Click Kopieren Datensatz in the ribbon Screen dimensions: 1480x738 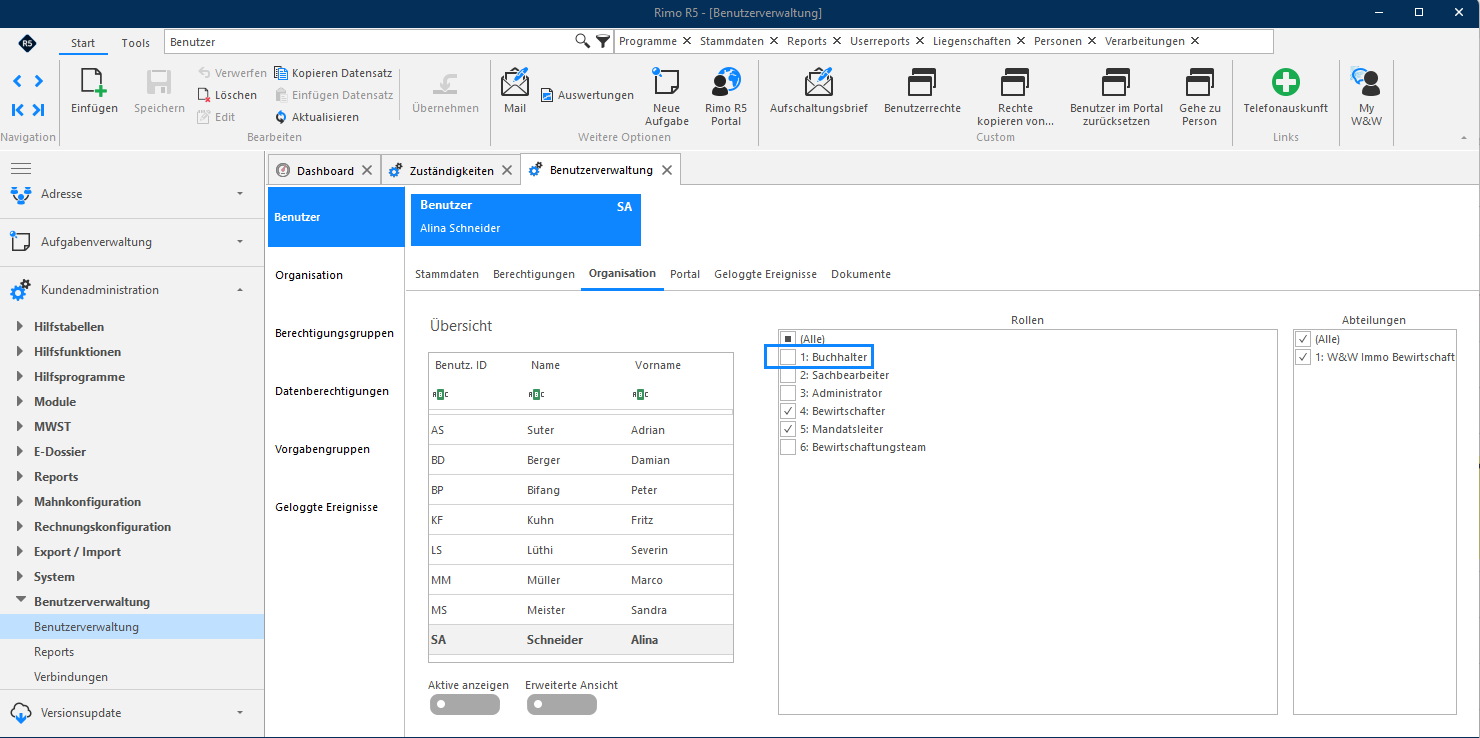(x=333, y=73)
